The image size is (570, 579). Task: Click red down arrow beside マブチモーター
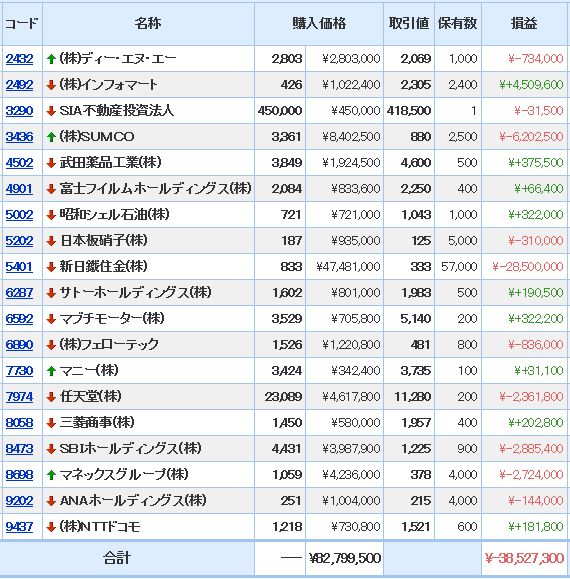click(x=51, y=319)
